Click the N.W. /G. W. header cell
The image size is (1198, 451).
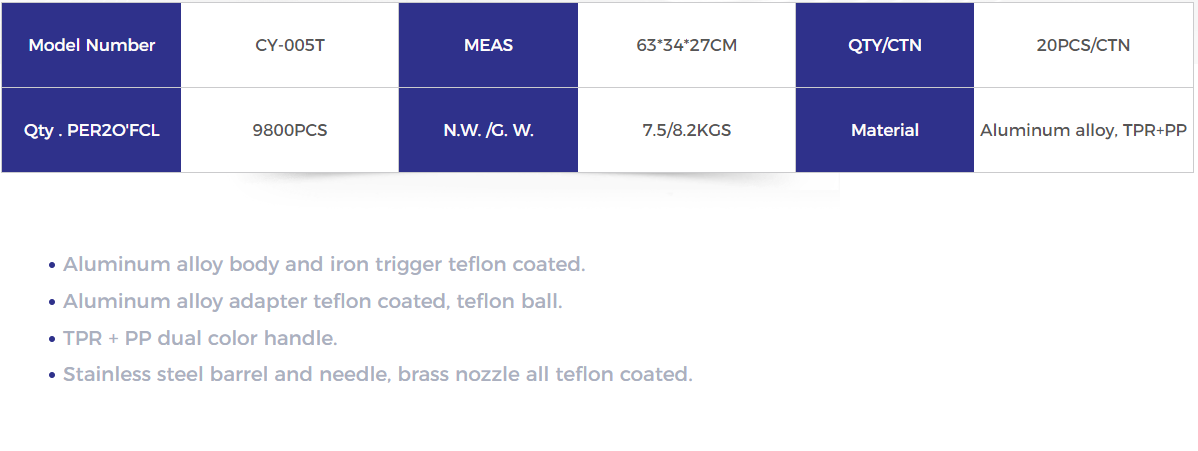tap(488, 131)
